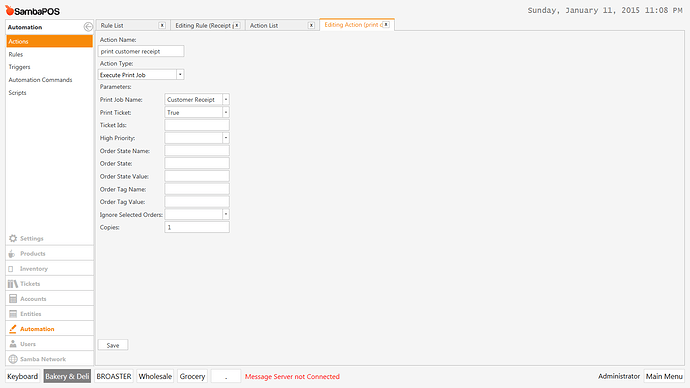Open Samba Network globe icon section

[13, 359]
